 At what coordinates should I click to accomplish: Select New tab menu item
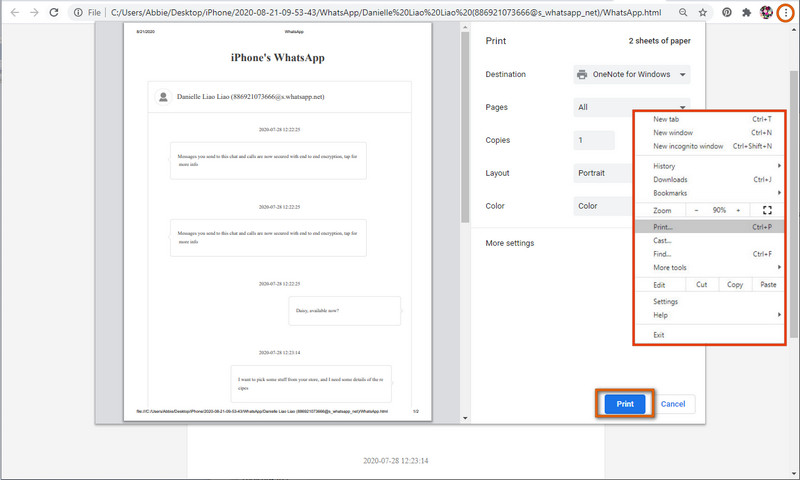pyautogui.click(x=709, y=119)
